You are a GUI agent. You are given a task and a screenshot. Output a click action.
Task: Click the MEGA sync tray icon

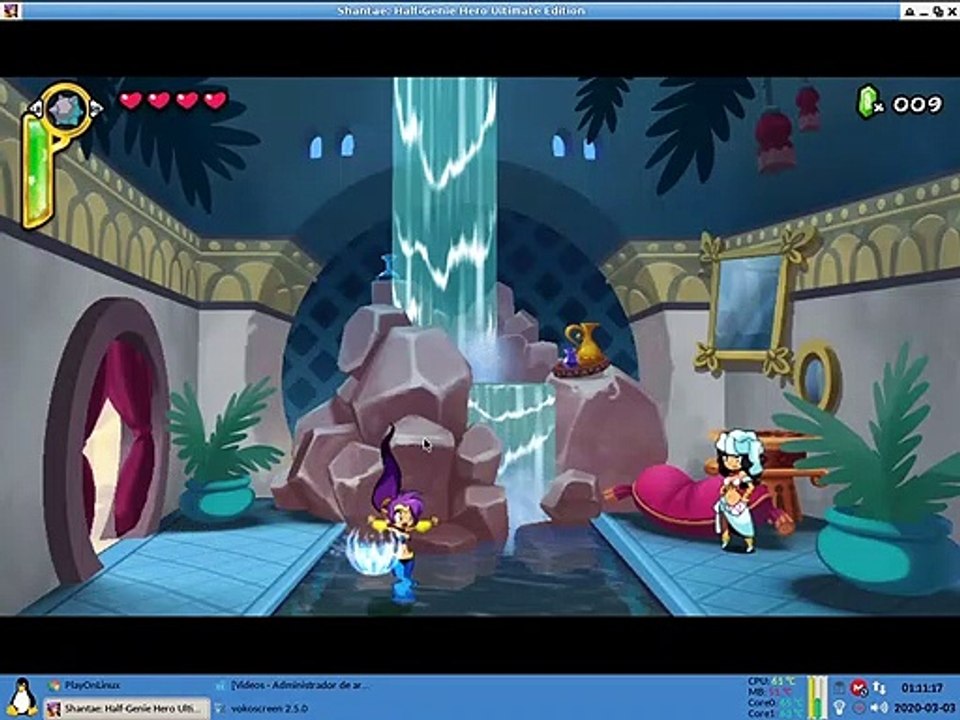859,688
